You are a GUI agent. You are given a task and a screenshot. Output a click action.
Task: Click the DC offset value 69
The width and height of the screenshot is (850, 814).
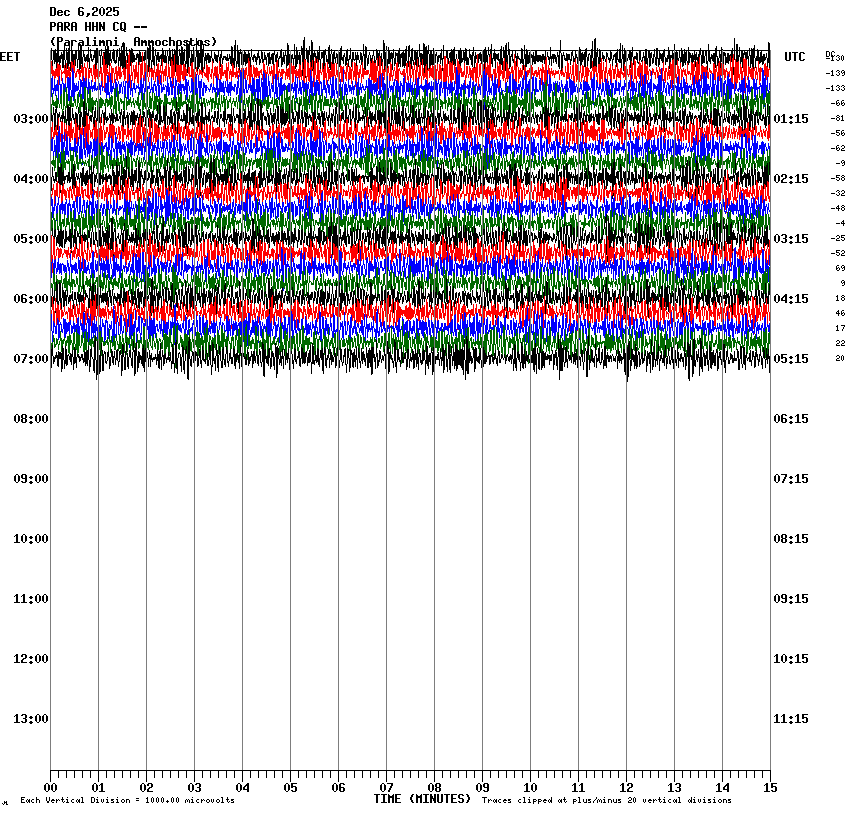coord(840,268)
